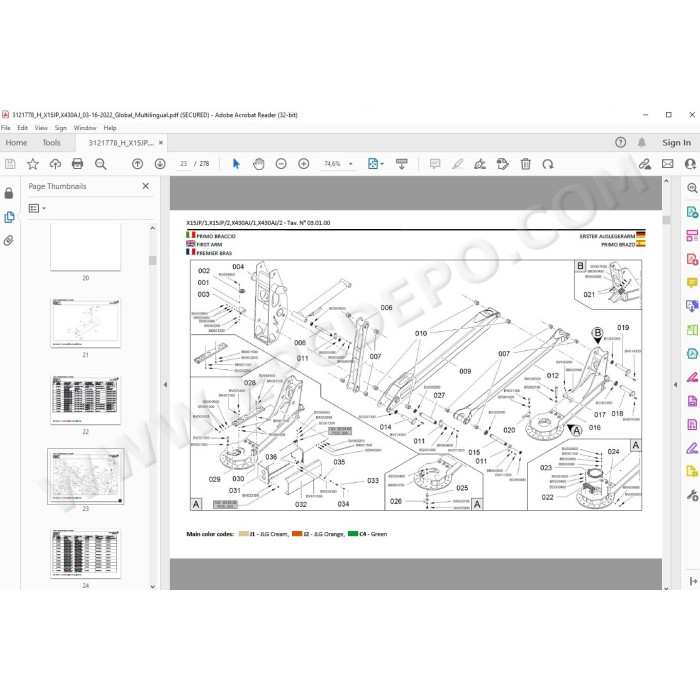The image size is (700, 700).
Task: Click the Sign In button
Action: [676, 143]
